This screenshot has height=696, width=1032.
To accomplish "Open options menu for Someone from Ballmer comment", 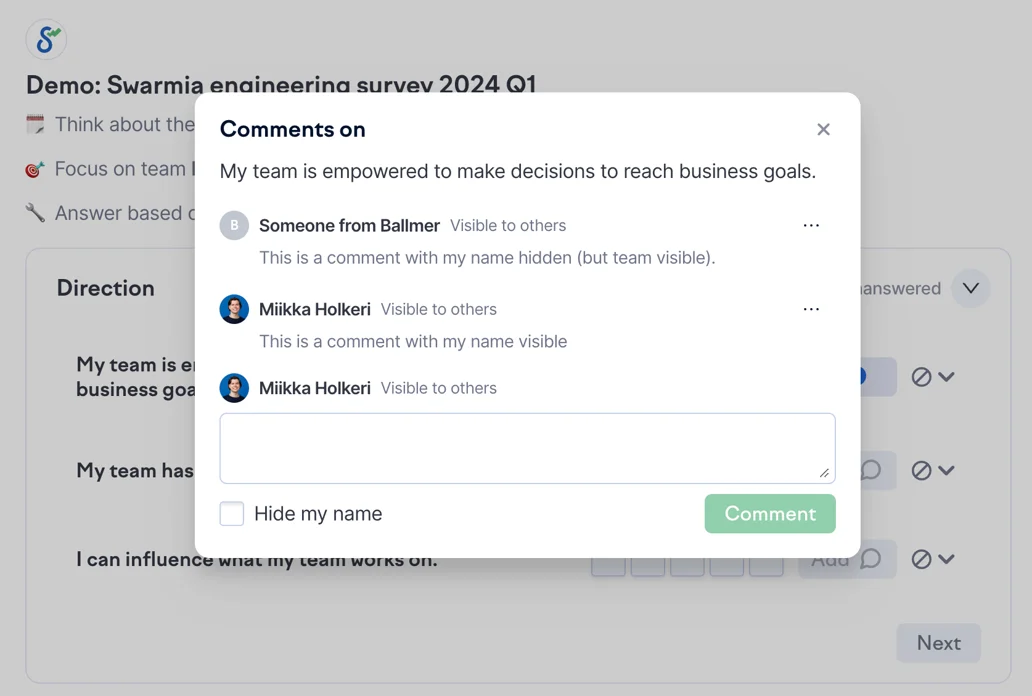I will [x=811, y=226].
